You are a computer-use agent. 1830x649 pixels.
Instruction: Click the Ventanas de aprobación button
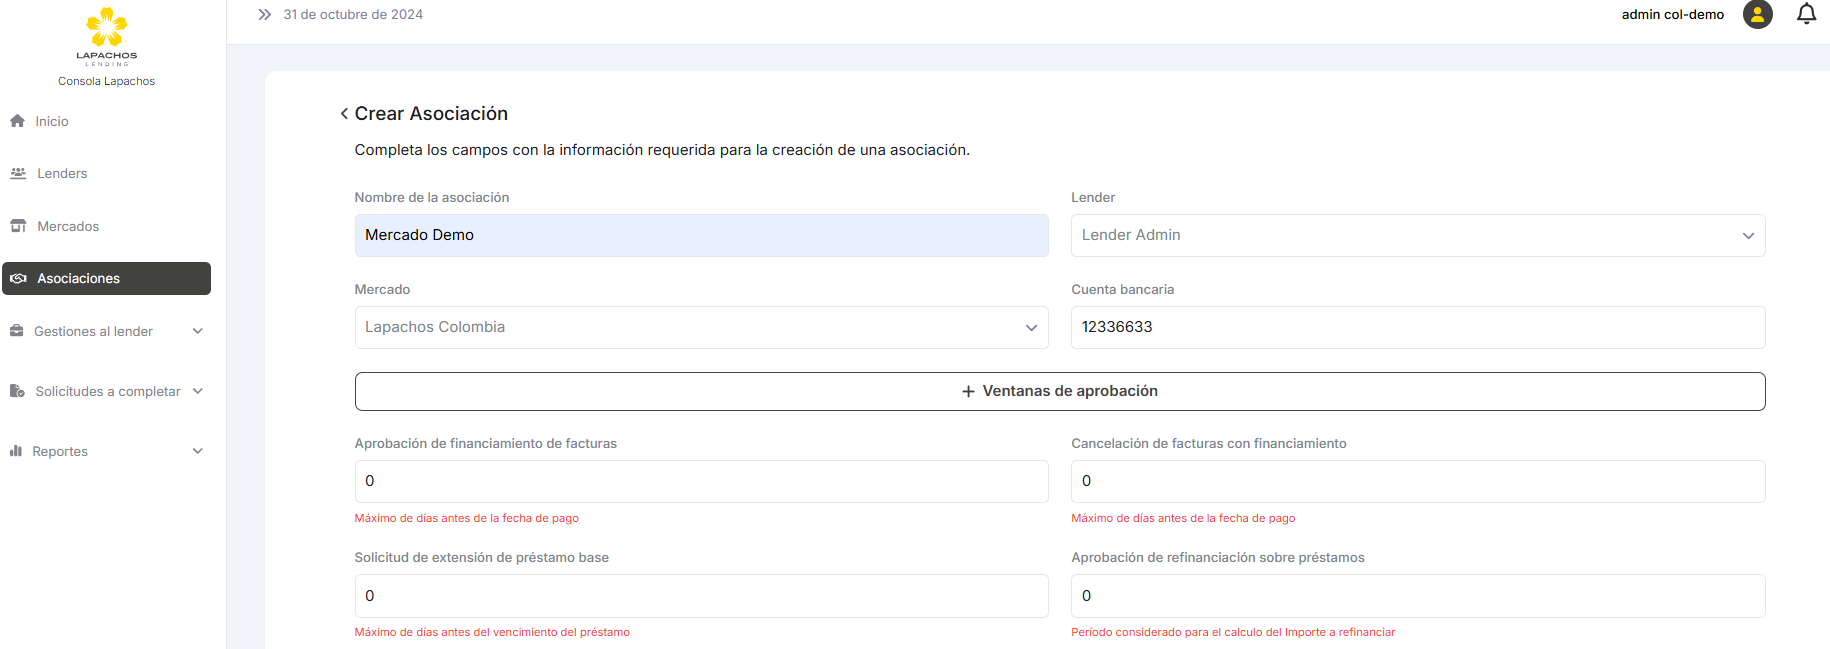(x=1059, y=391)
